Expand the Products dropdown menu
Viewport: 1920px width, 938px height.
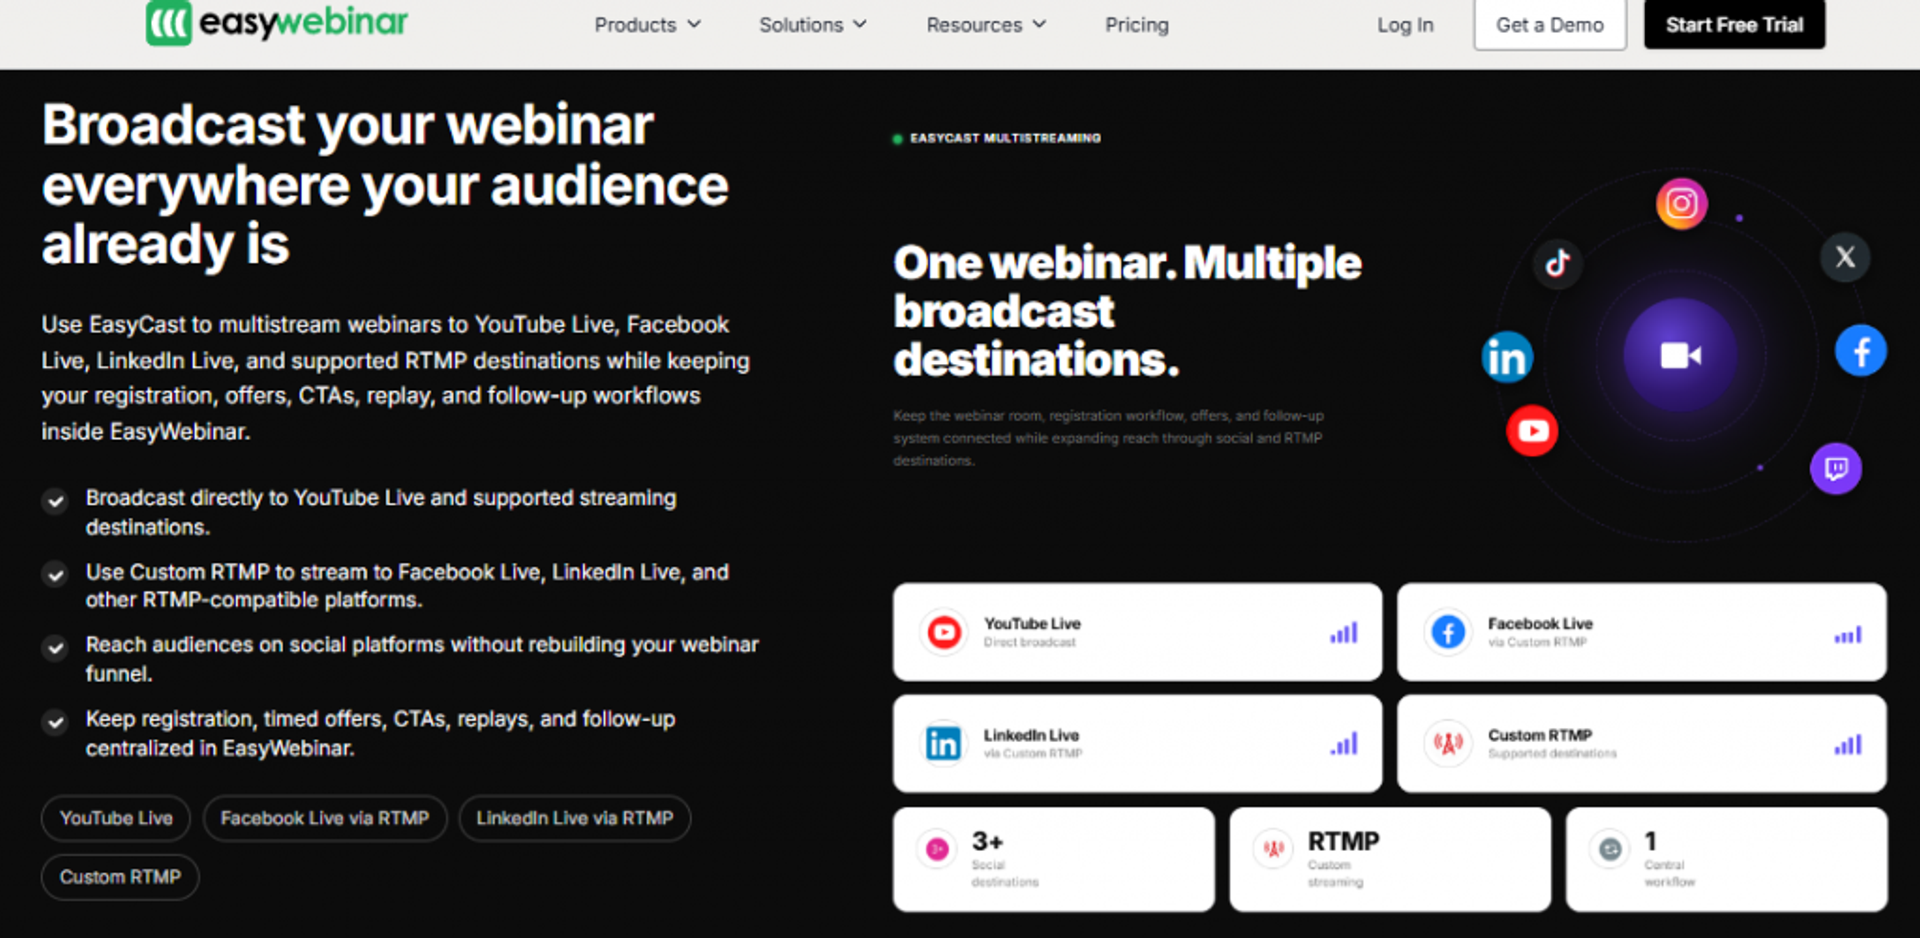click(x=647, y=25)
